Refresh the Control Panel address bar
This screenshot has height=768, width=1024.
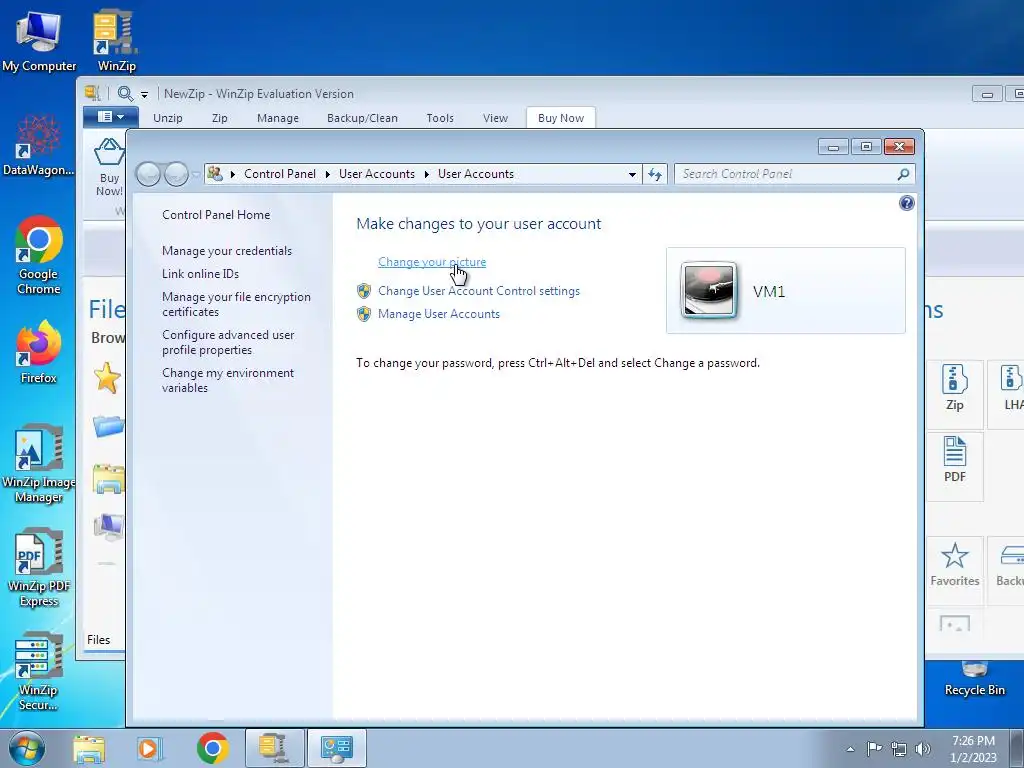[655, 174]
